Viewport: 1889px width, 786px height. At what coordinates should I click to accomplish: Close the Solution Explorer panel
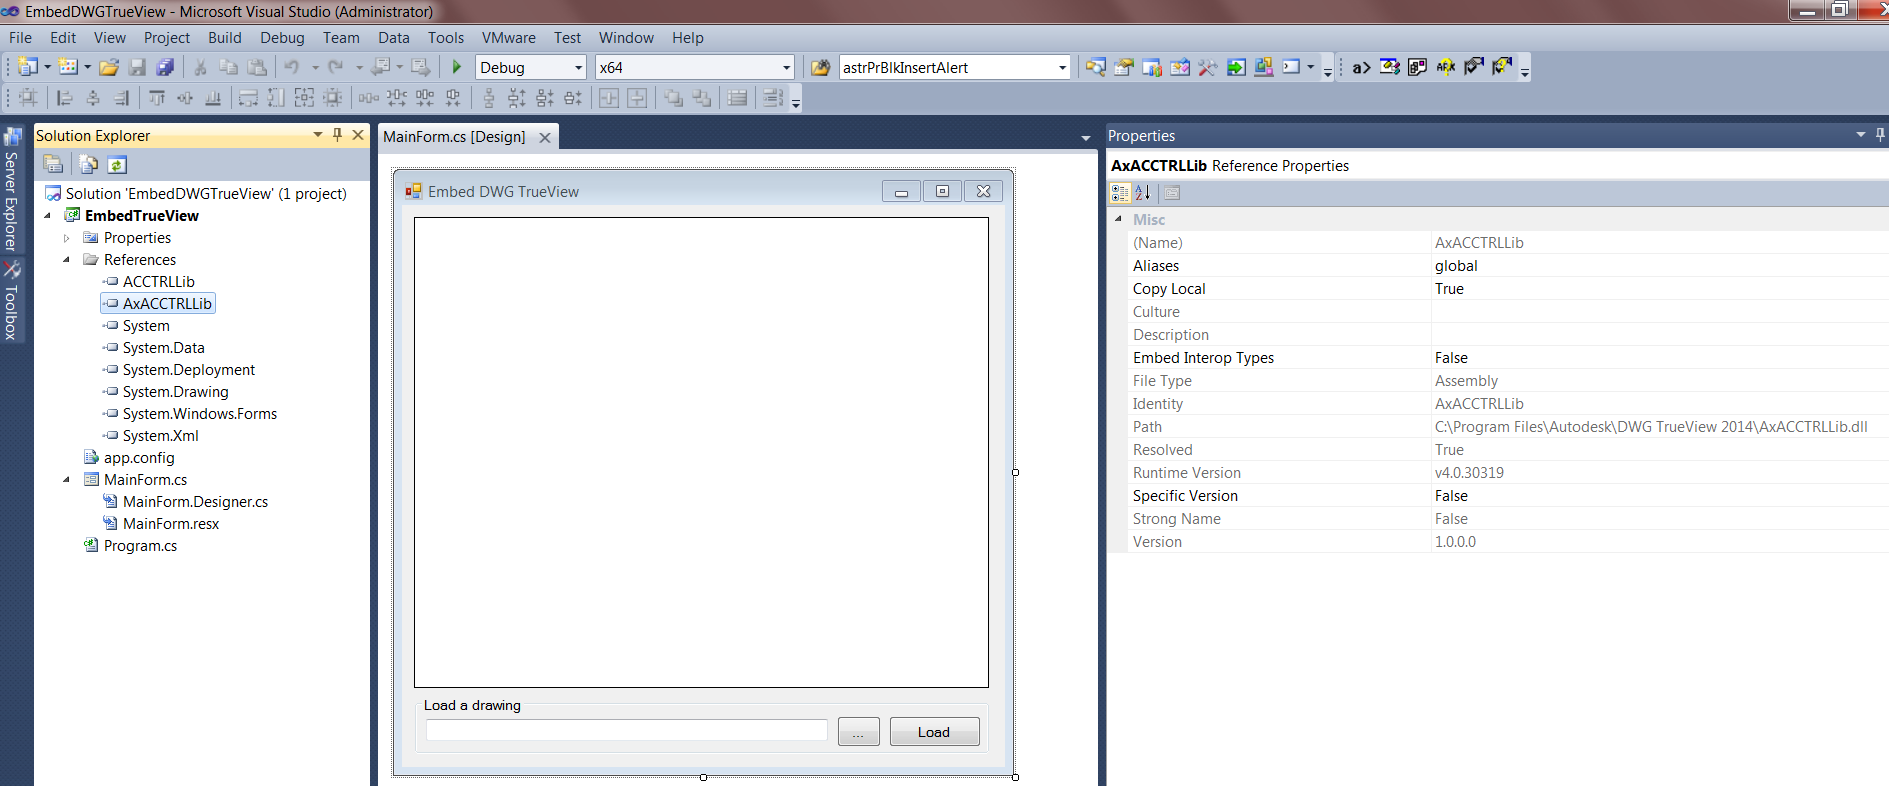coord(358,135)
